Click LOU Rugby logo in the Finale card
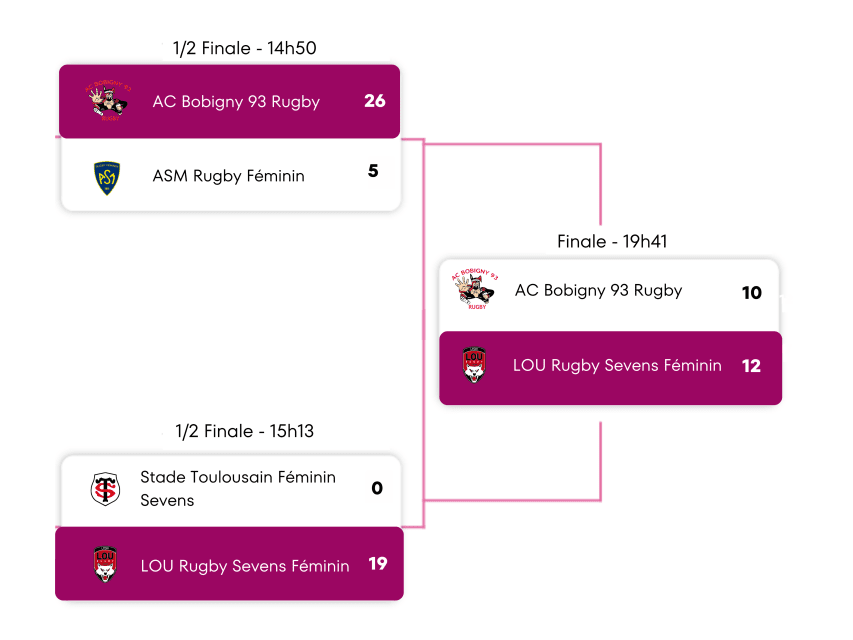Viewport: 853px width, 640px height. point(474,366)
